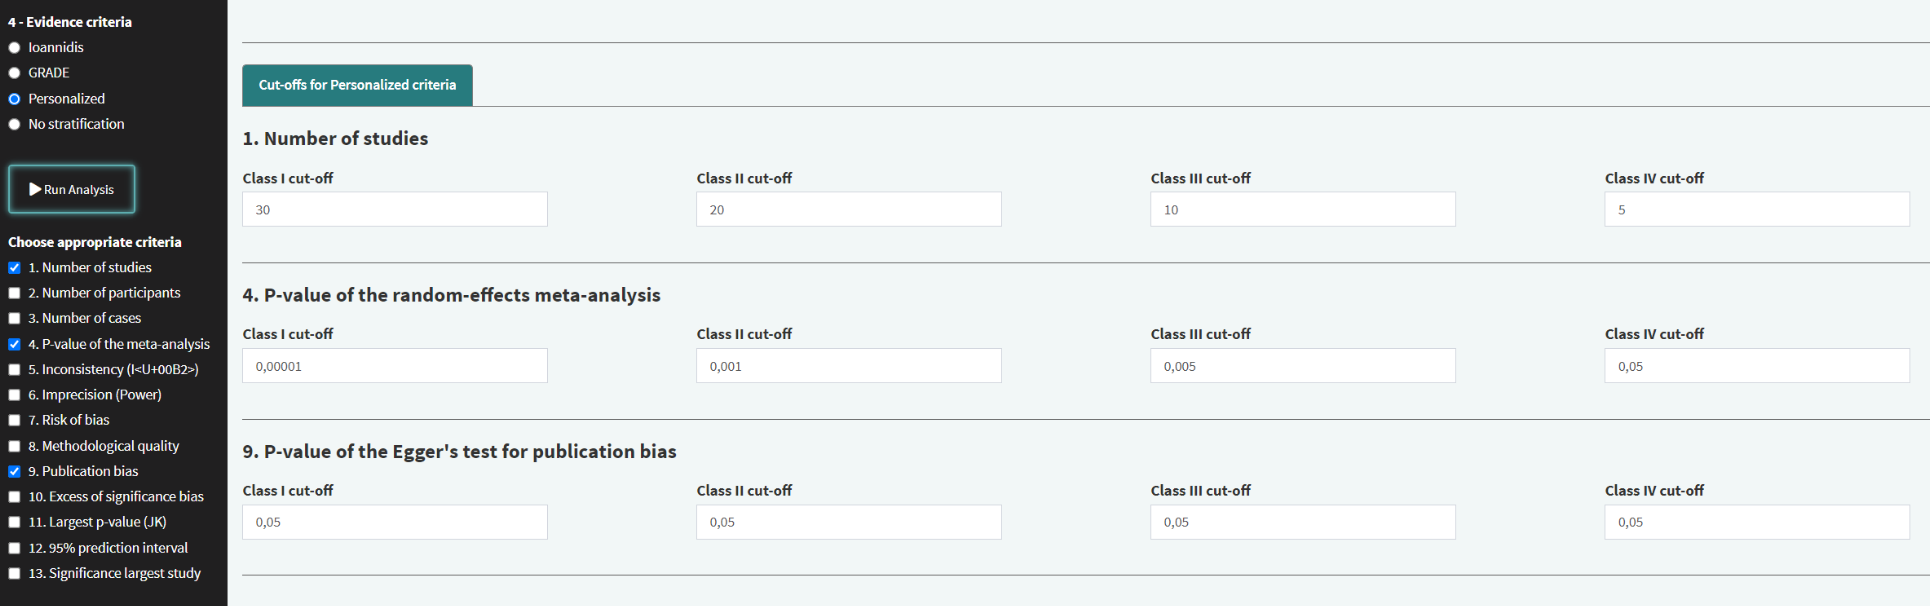This screenshot has height=606, width=1930.
Task: Edit Egger's test Class II cut-off field
Action: click(848, 522)
